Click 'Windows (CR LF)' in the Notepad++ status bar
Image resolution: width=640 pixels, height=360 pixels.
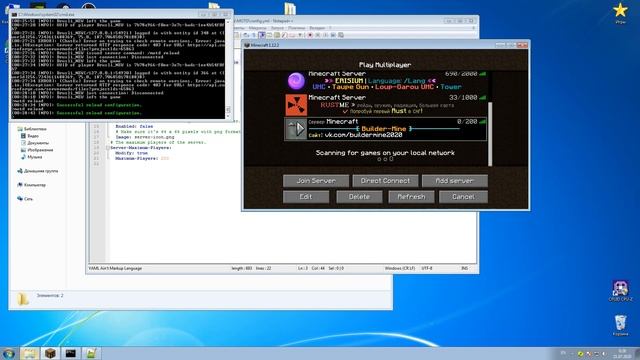400,268
